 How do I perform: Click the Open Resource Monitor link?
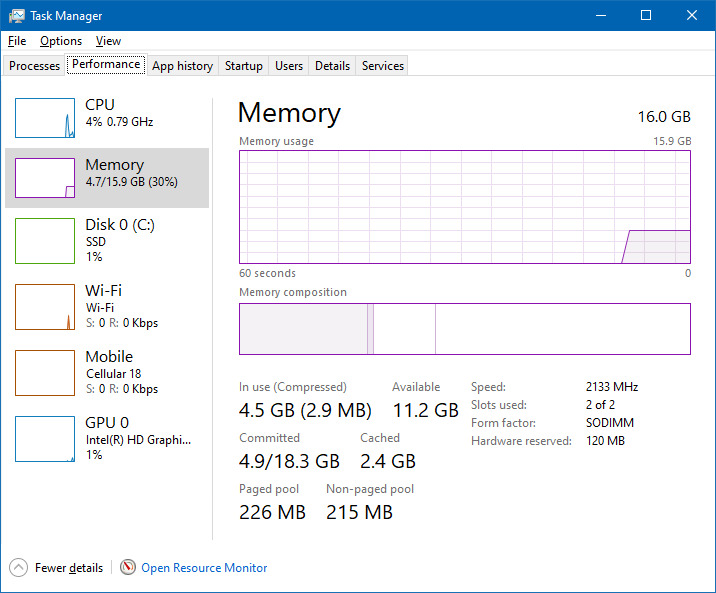pyautogui.click(x=204, y=568)
